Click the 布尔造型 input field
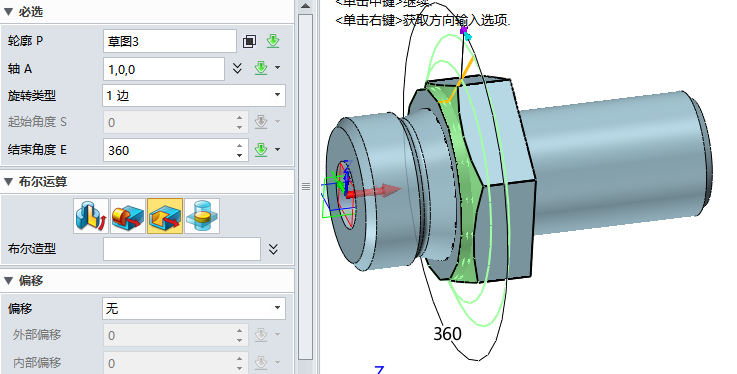737x374 pixels. (x=181, y=249)
